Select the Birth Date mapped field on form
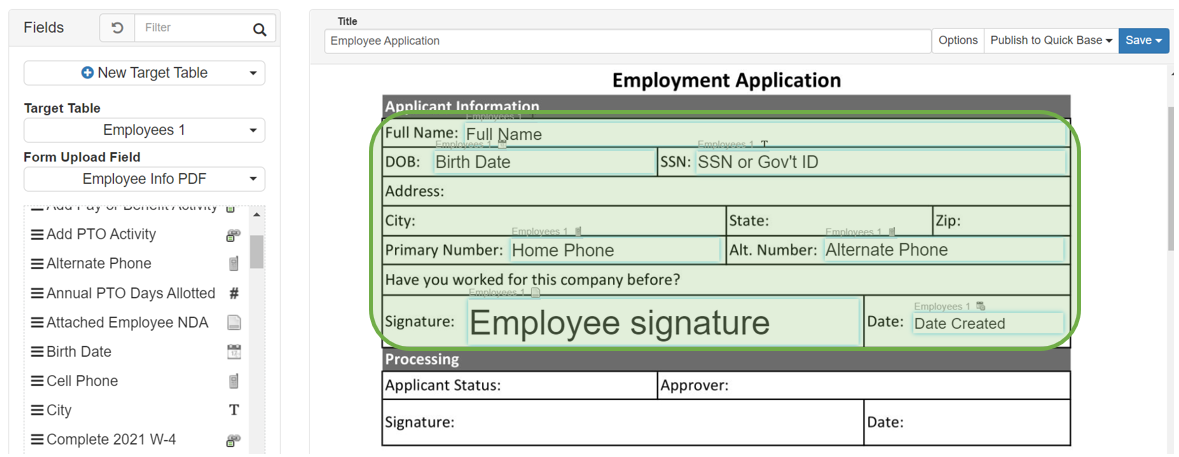Image resolution: width=1179 pixels, height=457 pixels. coord(544,162)
